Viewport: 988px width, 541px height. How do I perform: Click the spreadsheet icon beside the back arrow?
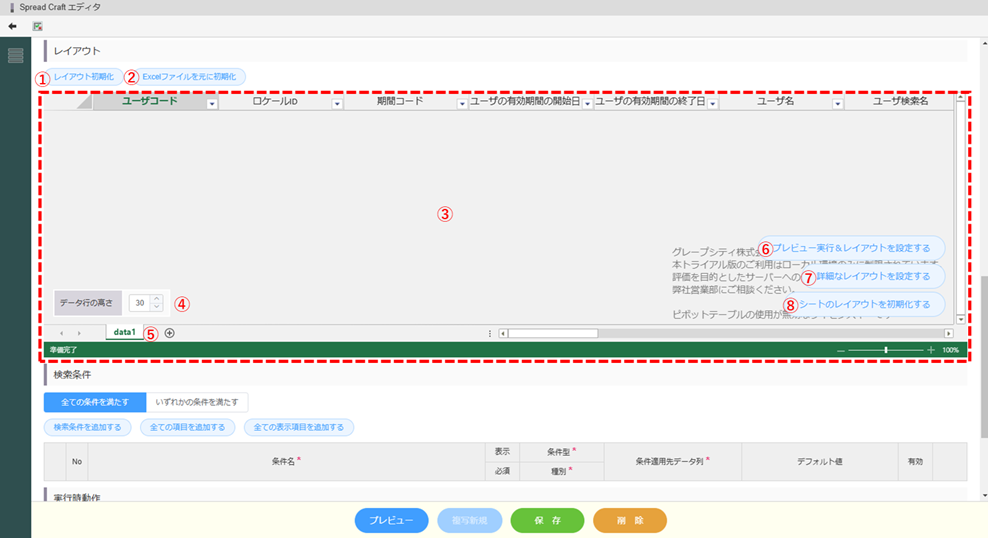pyautogui.click(x=37, y=26)
